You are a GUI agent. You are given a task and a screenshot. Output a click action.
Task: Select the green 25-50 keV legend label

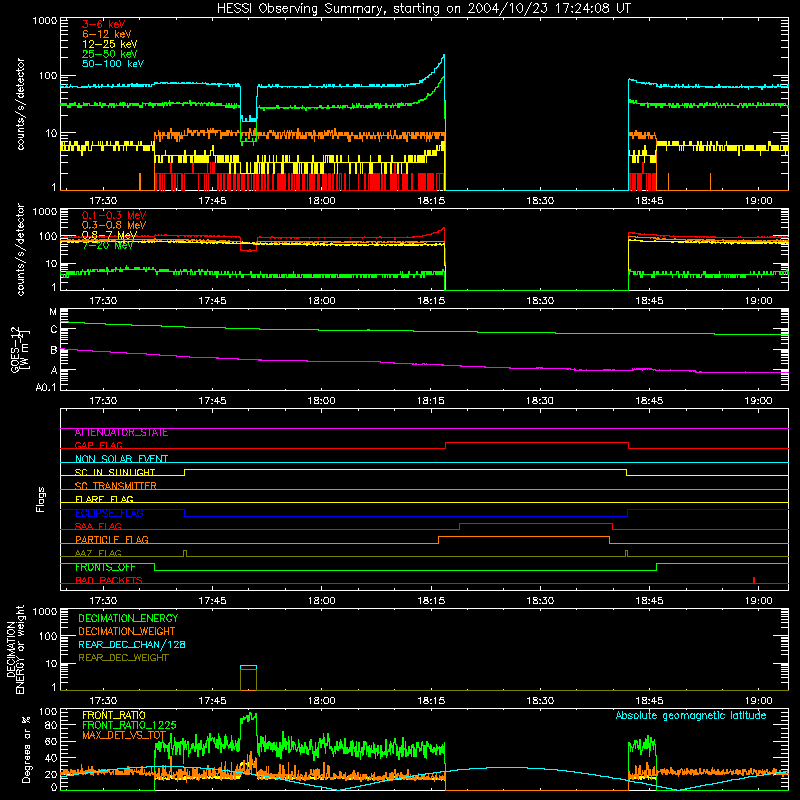110,54
